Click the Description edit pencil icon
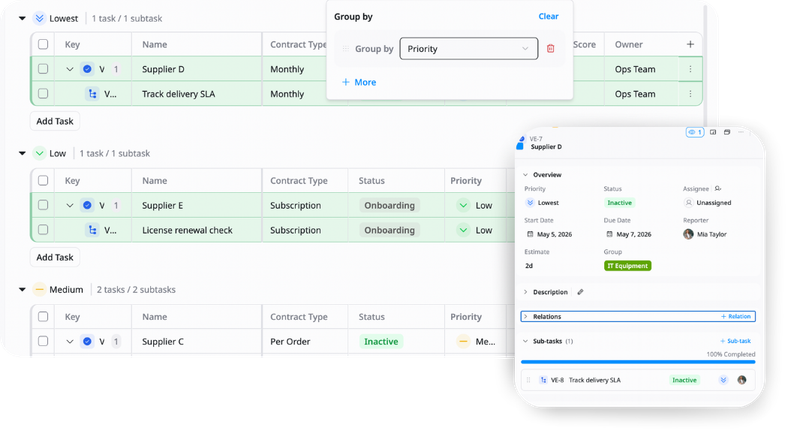788x434 pixels. (x=580, y=292)
